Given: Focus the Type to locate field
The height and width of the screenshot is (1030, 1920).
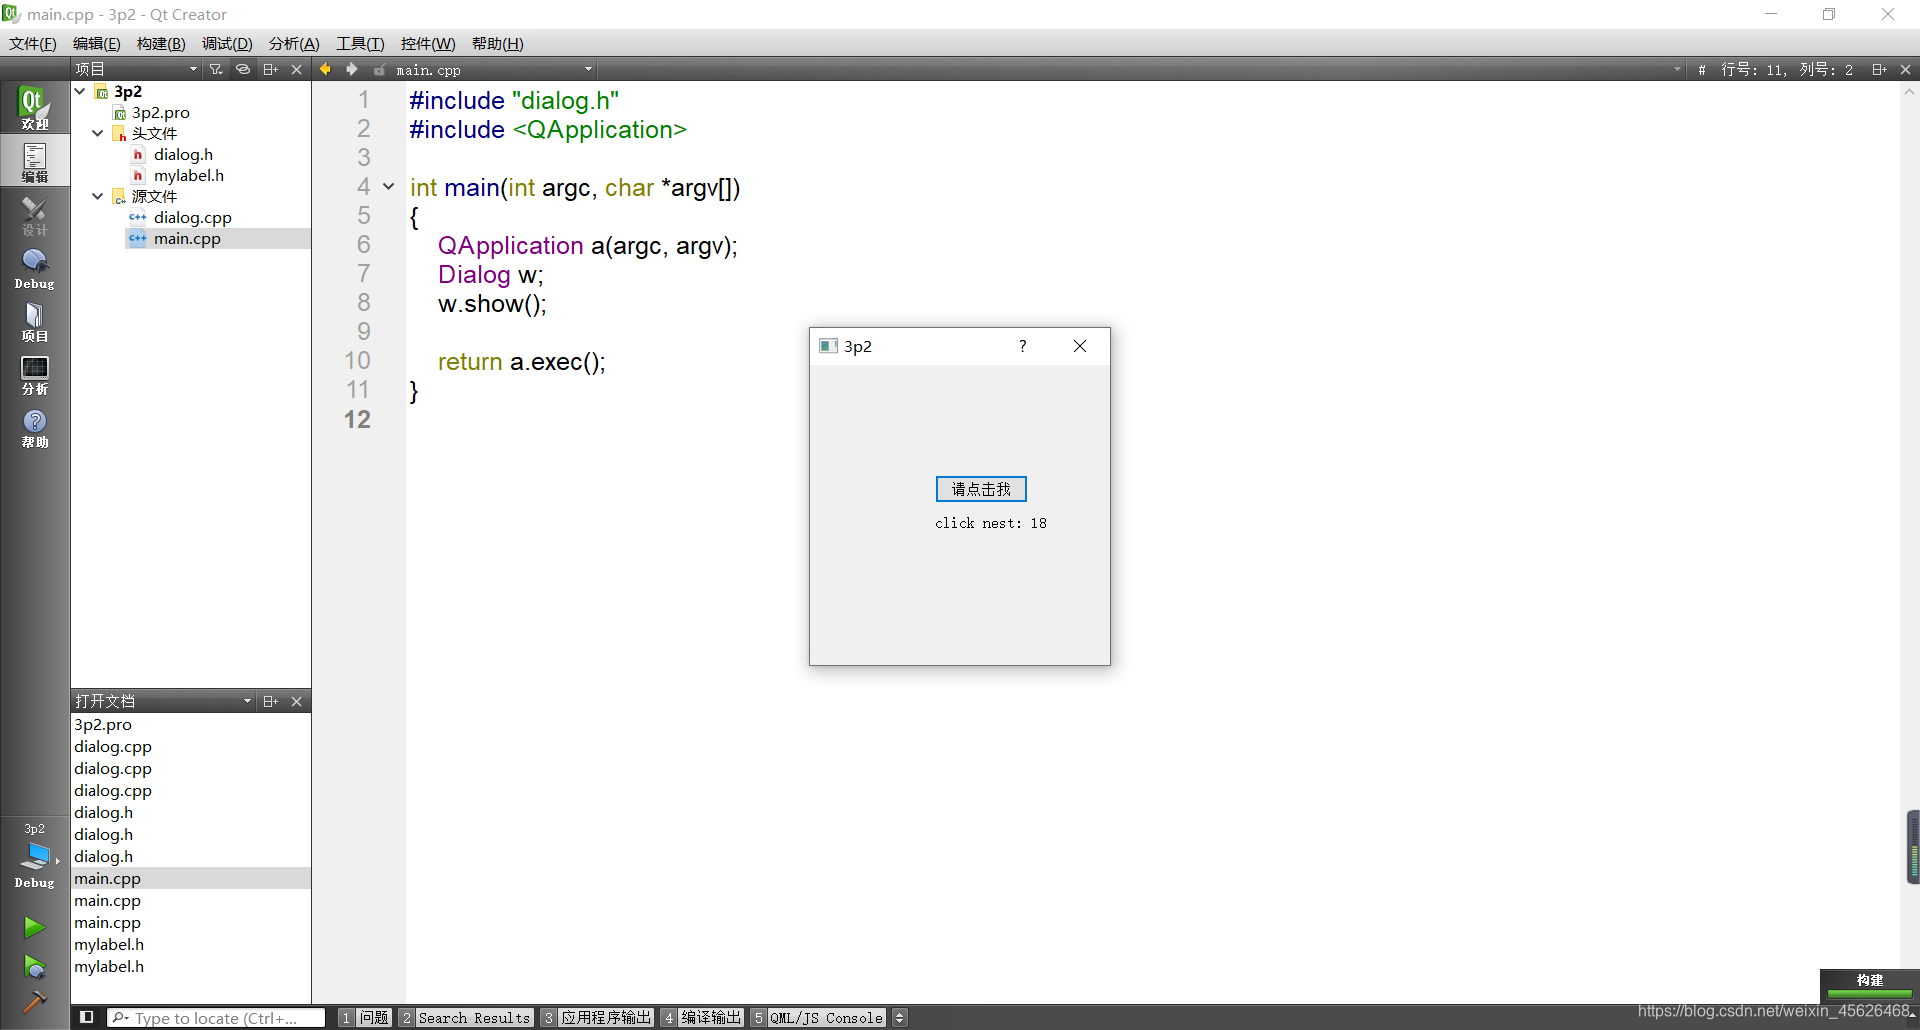Looking at the screenshot, I should click(x=217, y=1017).
